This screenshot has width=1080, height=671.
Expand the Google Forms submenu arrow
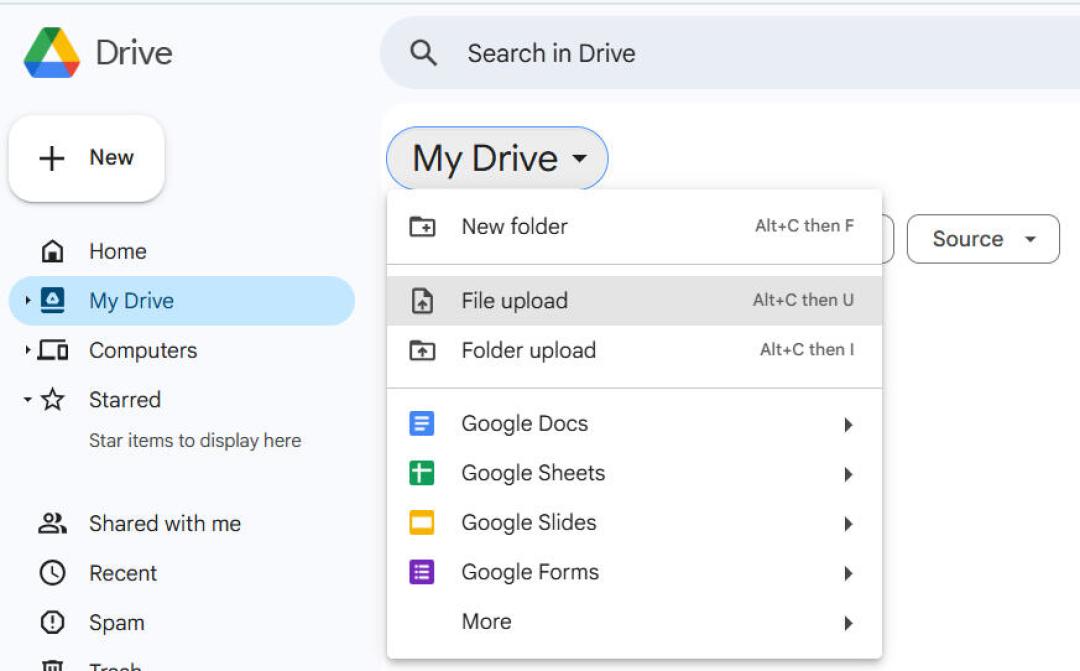point(849,573)
